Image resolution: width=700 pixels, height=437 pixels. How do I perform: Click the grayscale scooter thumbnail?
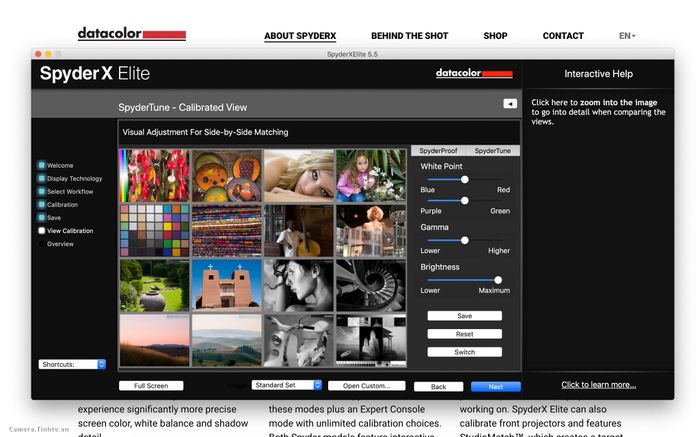[x=299, y=341]
